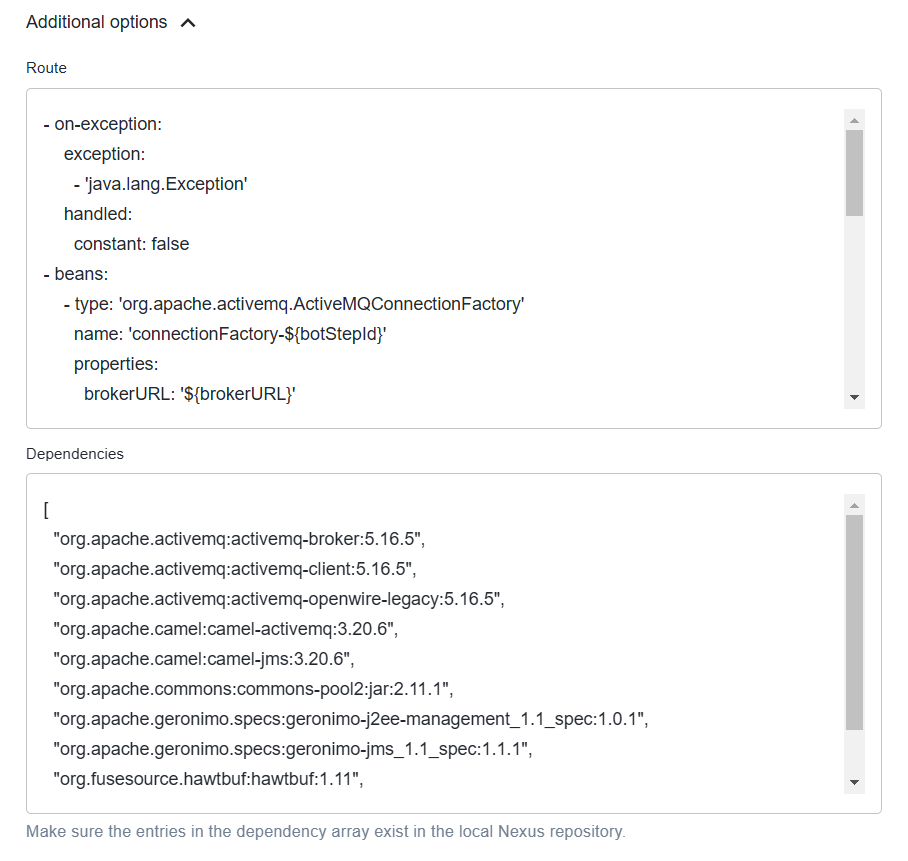Click the camel-activemq:3.20.6 dependency line

226,629
